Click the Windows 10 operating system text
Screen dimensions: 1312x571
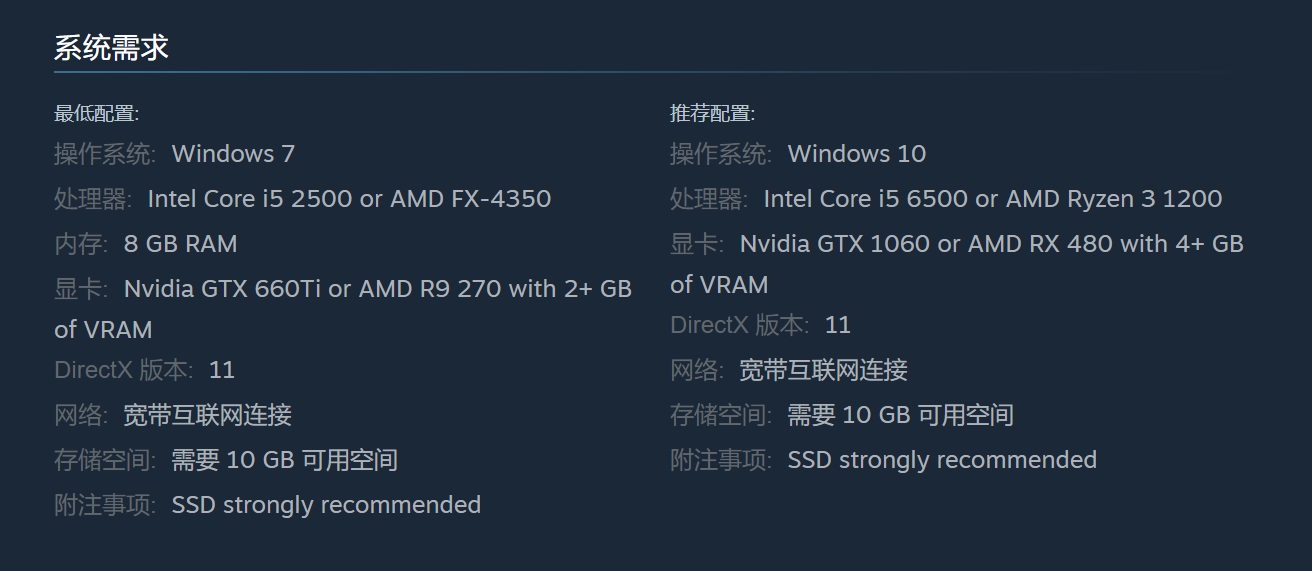click(856, 154)
